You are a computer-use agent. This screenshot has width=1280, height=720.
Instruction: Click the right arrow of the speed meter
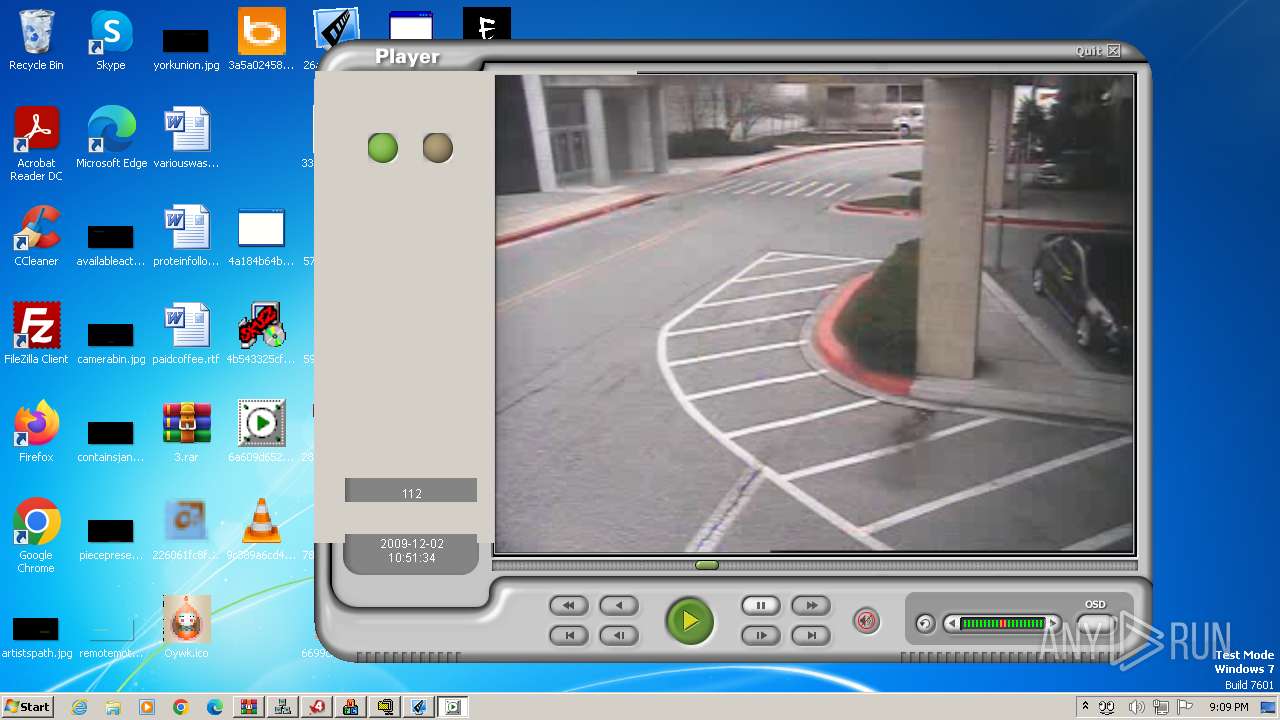[1052, 624]
